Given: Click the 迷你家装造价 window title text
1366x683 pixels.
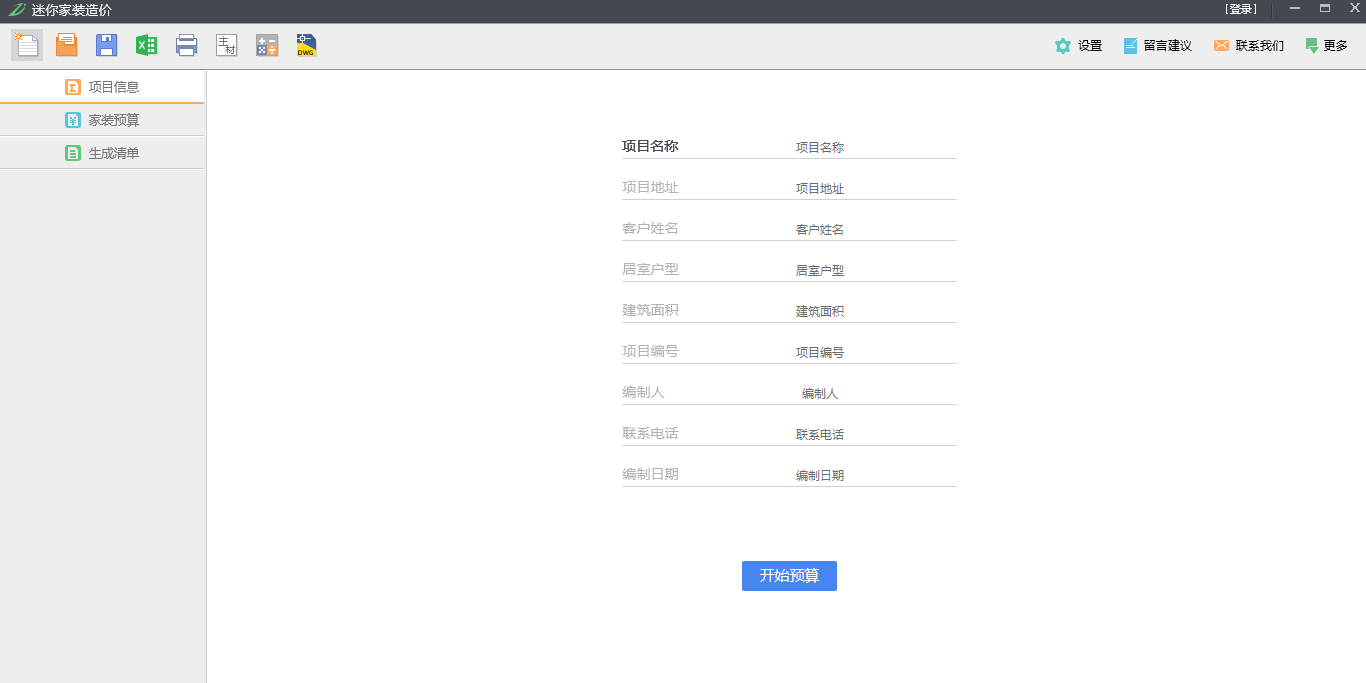Looking at the screenshot, I should point(72,10).
